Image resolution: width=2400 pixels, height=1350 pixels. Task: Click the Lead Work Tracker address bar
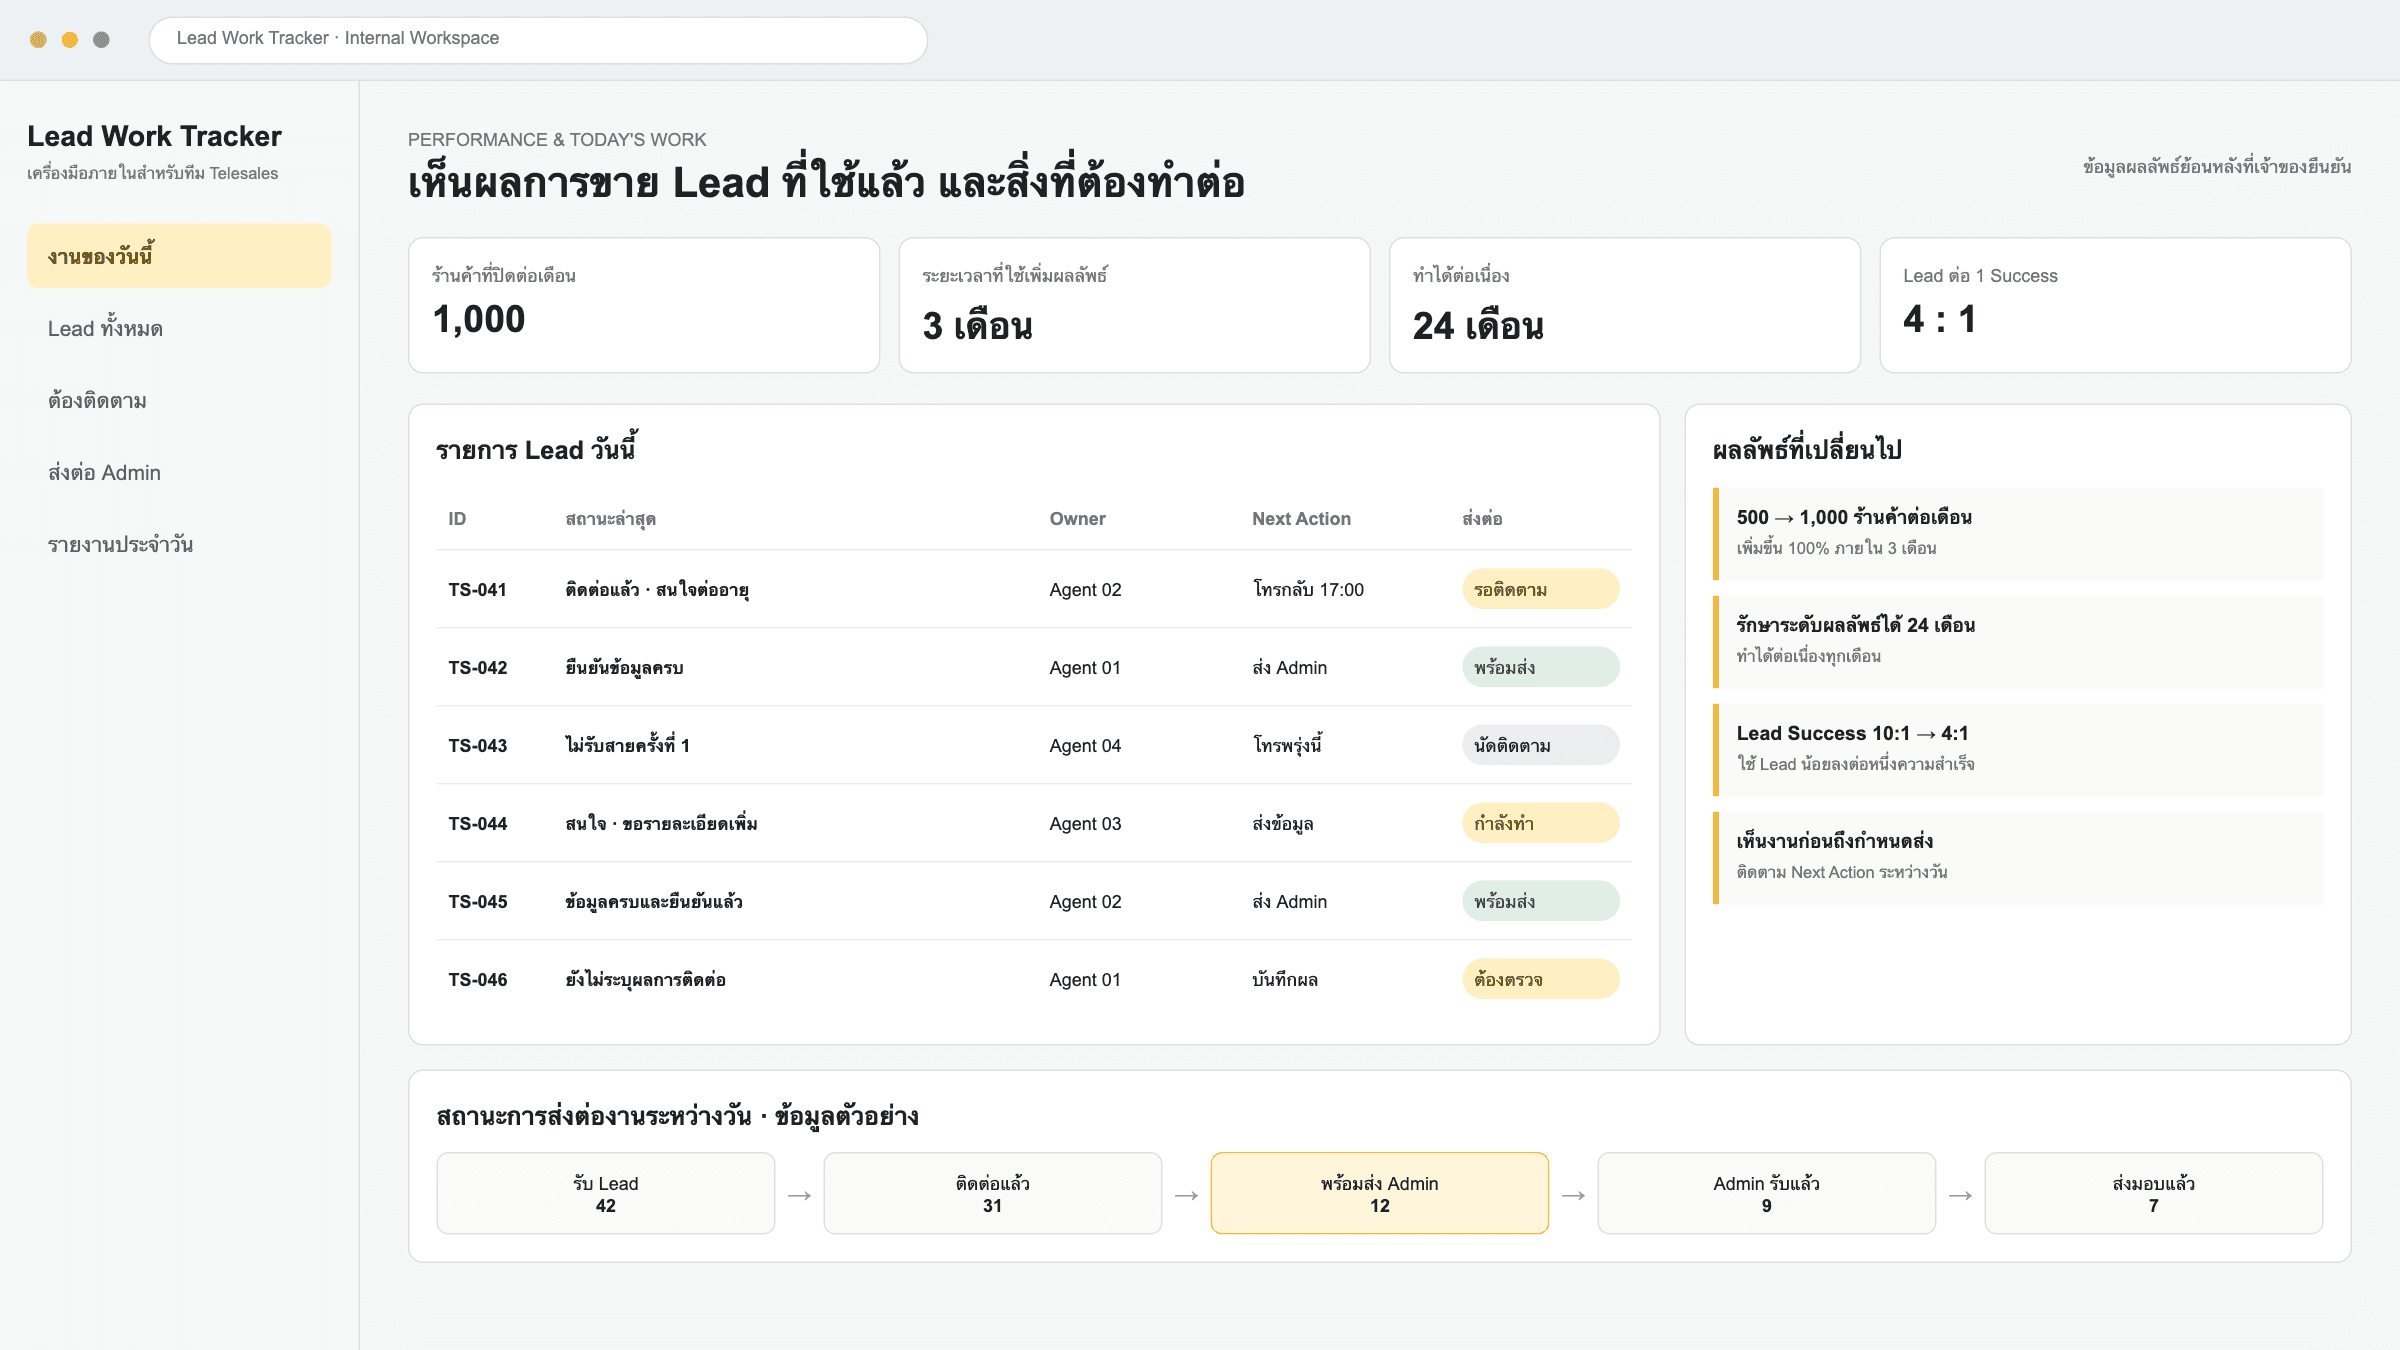coord(538,39)
